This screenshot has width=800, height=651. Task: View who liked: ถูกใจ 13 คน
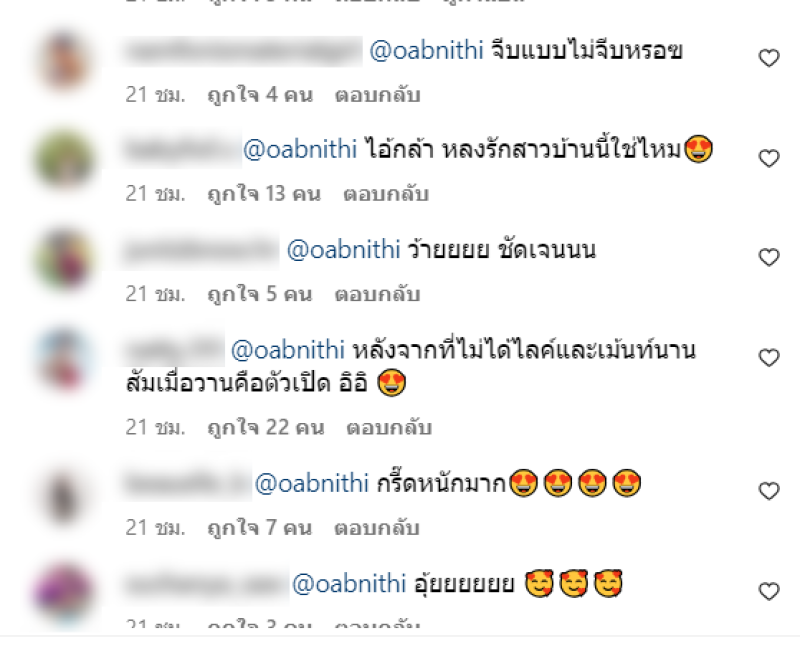pyautogui.click(x=264, y=194)
